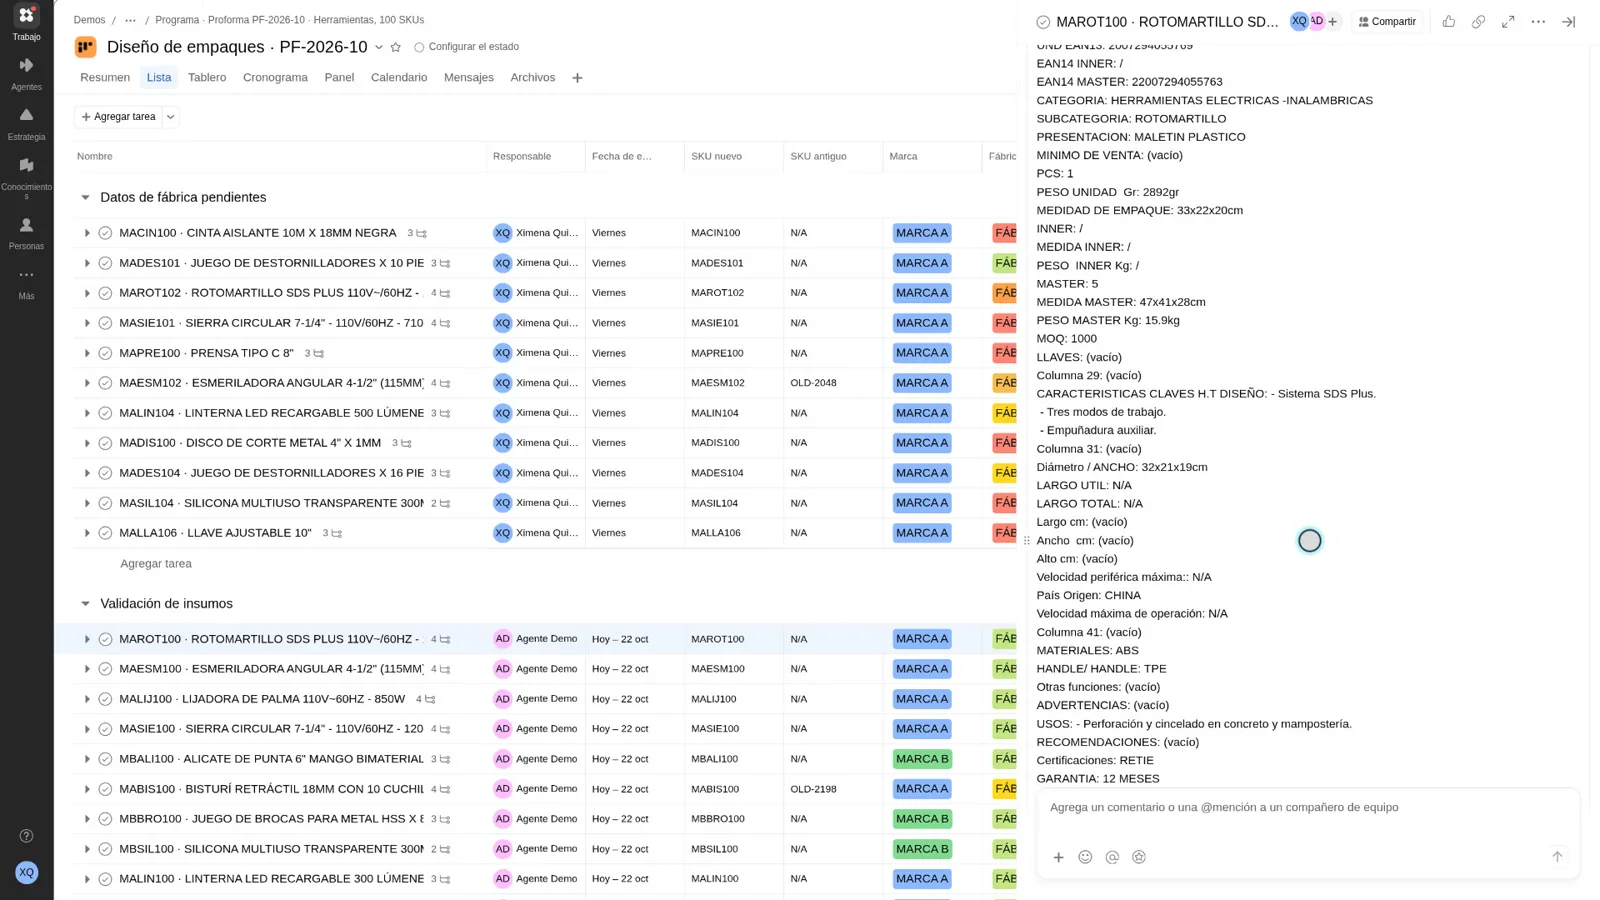
Task: Mark MACIN100 task complete
Action: [x=105, y=233]
